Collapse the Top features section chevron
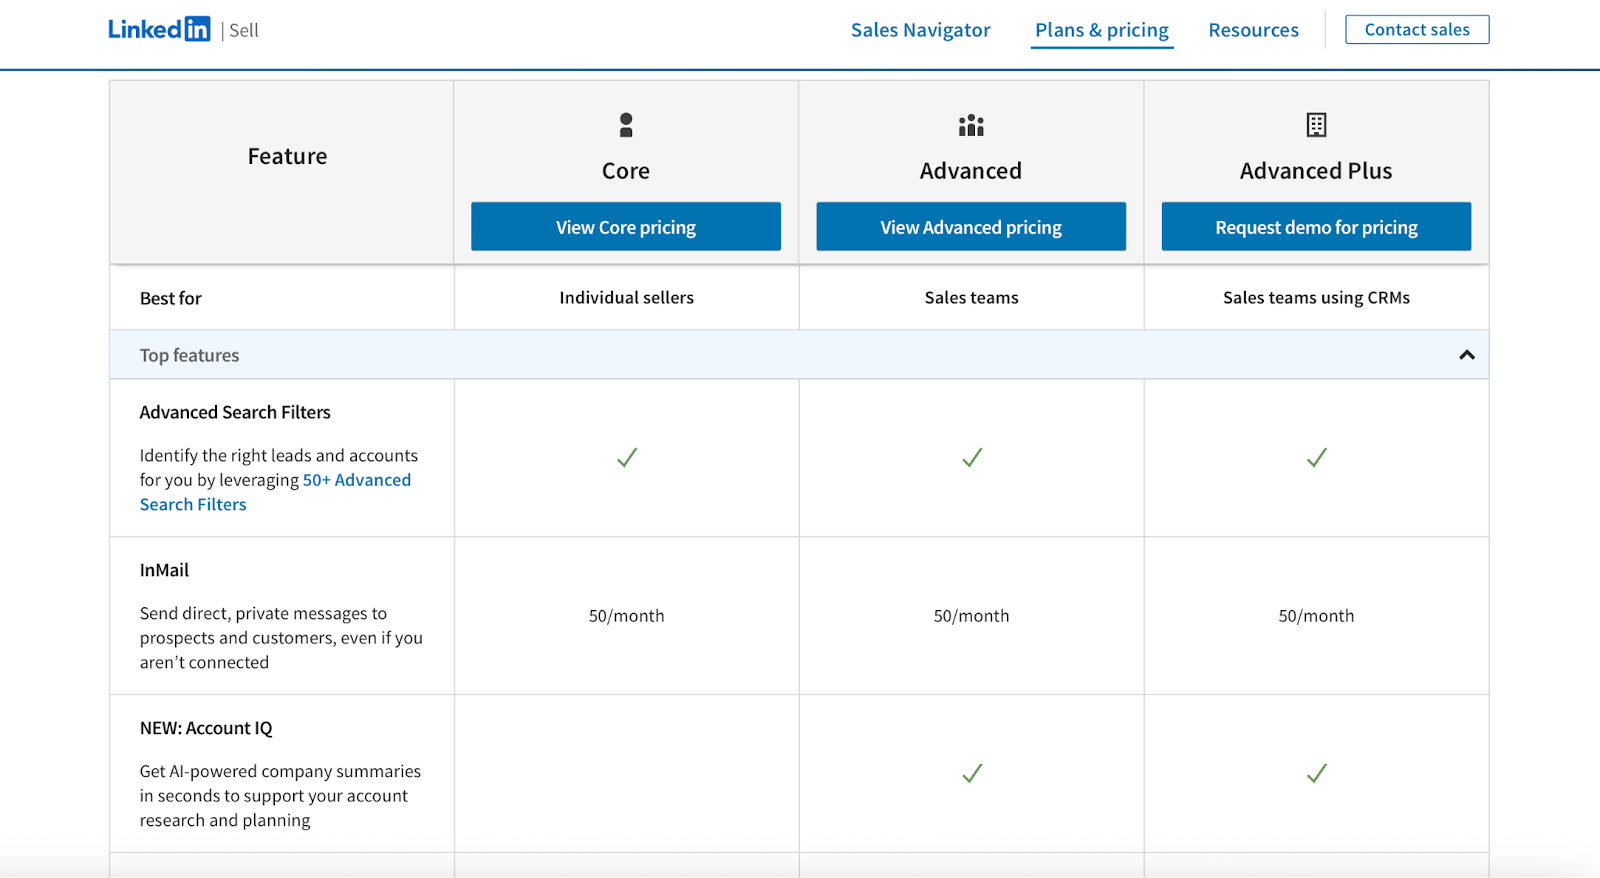 [x=1467, y=355]
